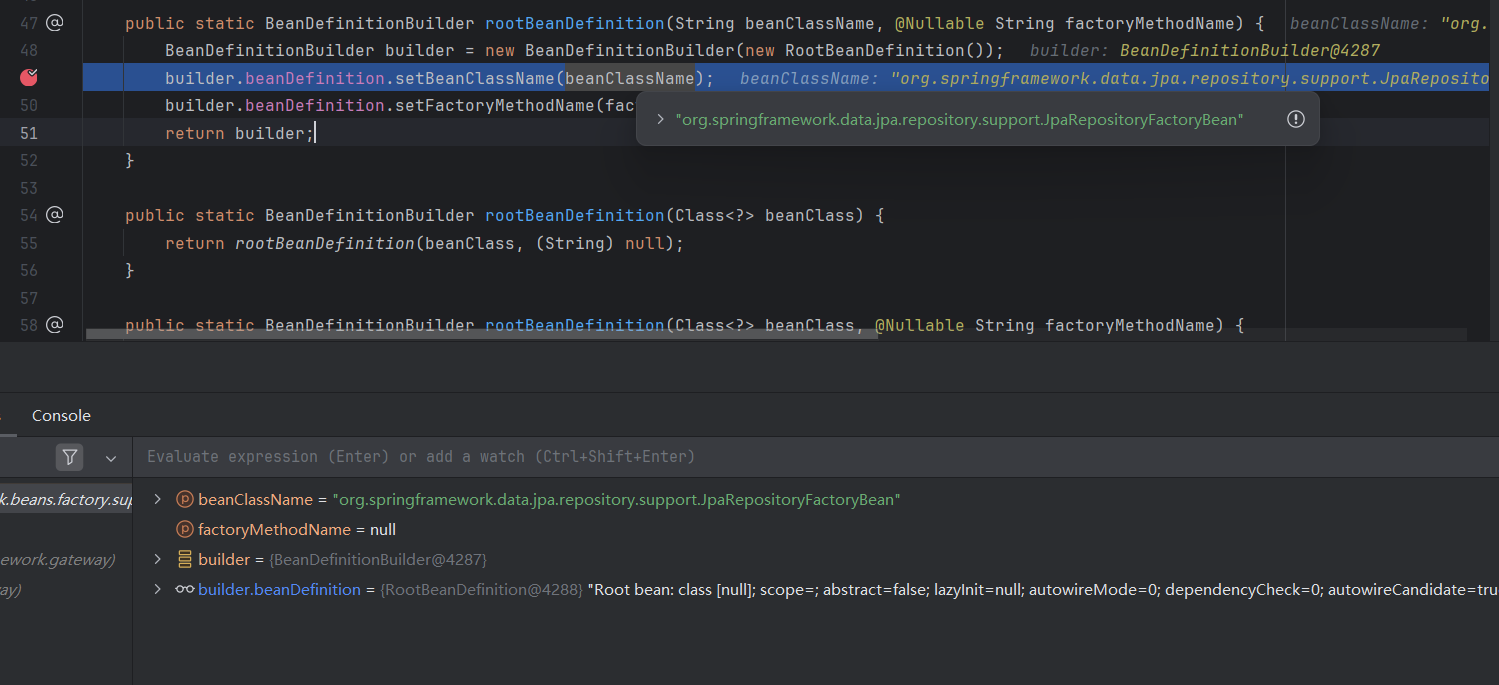Toggle the breakpoint on line 49
The width and height of the screenshot is (1499, 685).
click(x=29, y=77)
